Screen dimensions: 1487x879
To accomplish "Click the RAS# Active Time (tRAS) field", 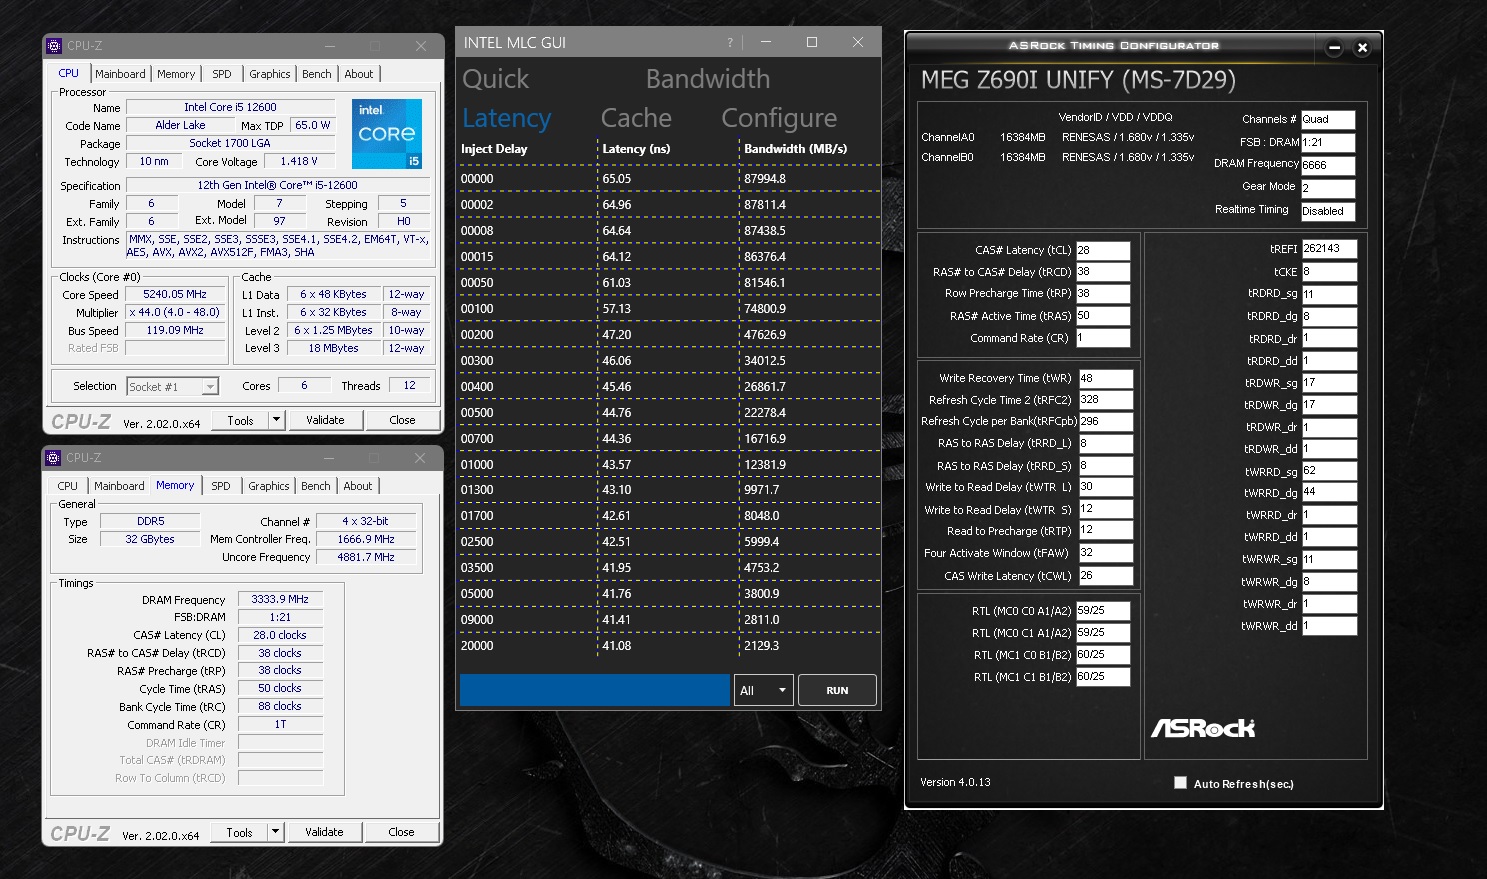I will click(1103, 316).
